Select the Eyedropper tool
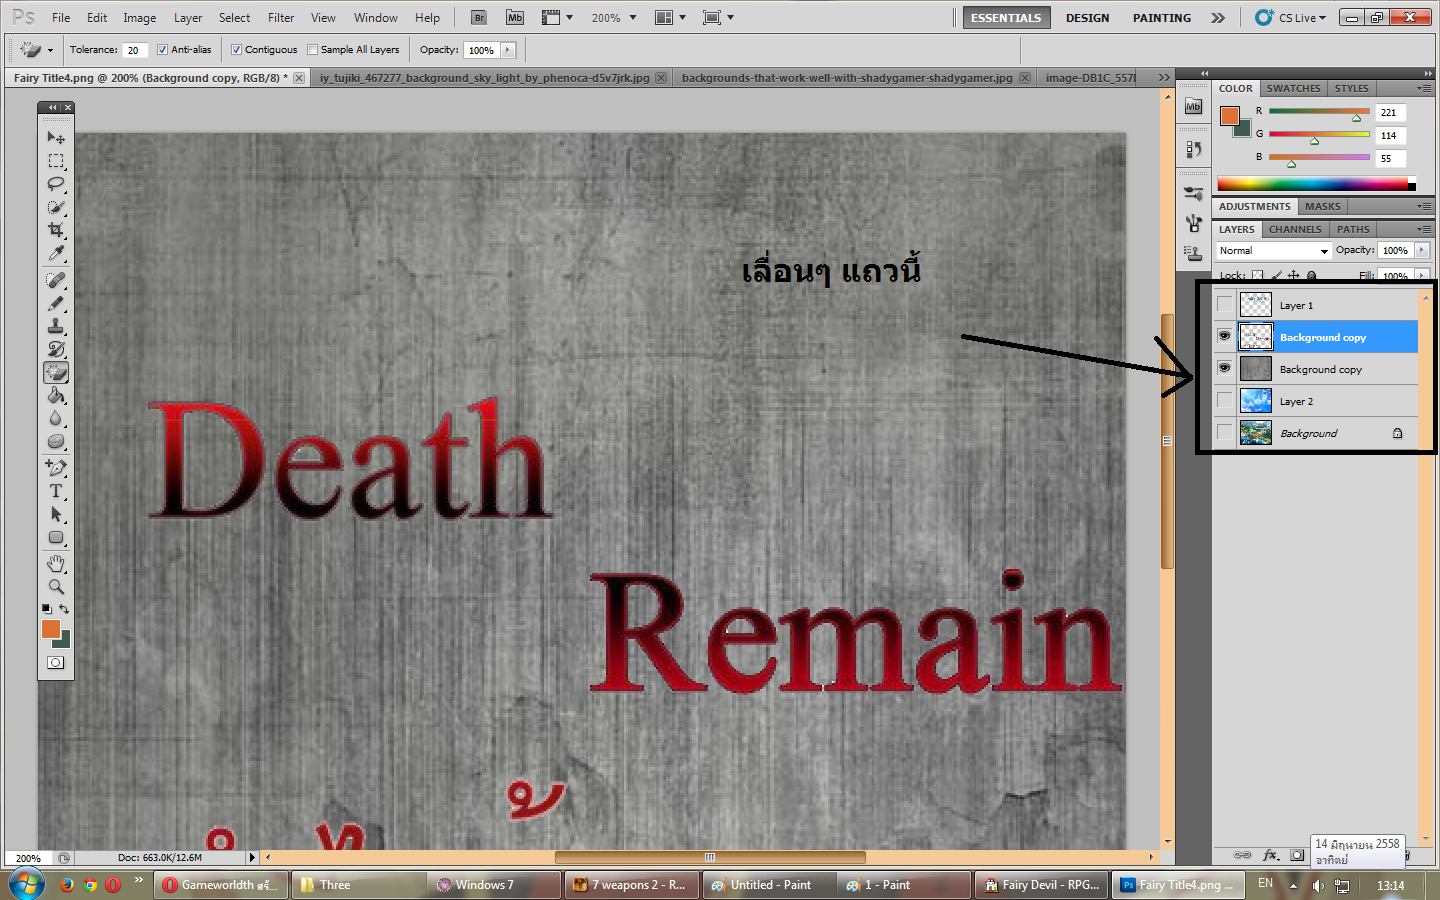 pos(56,254)
